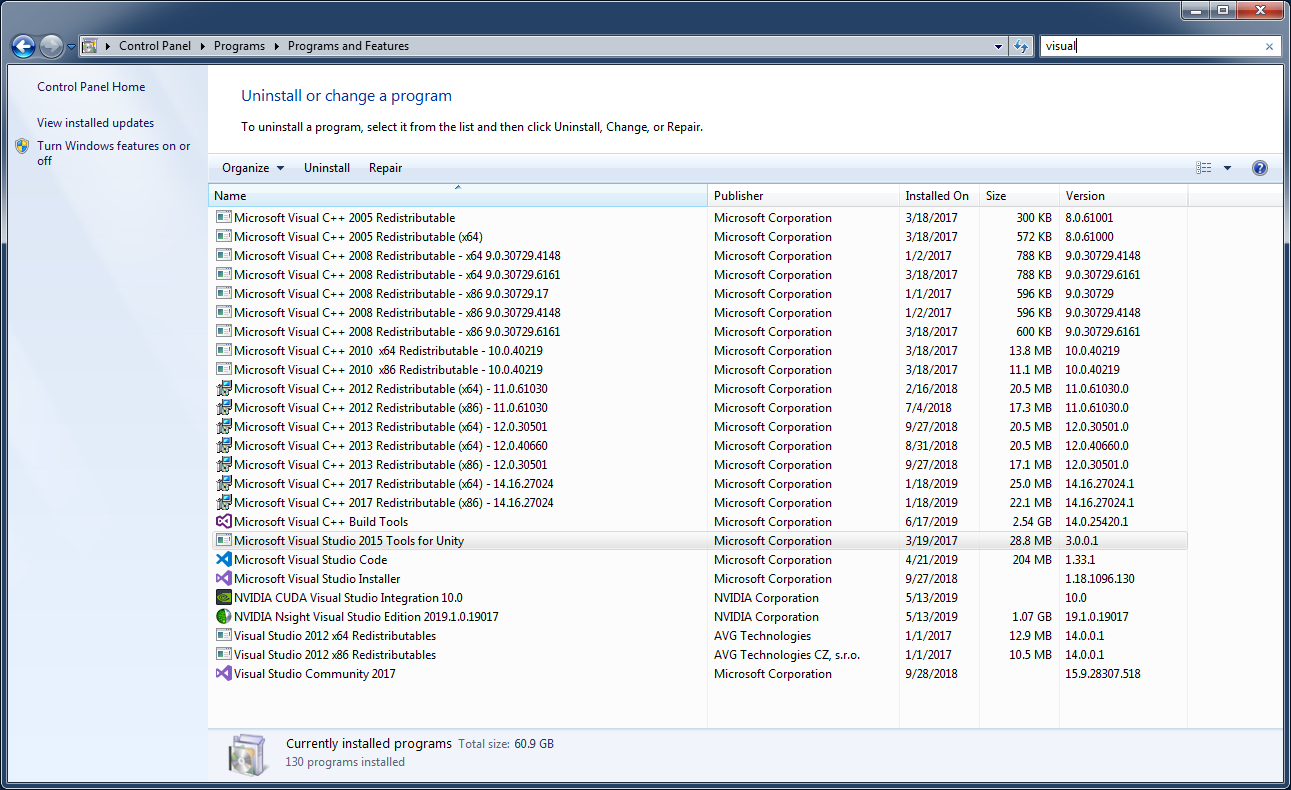The height and width of the screenshot is (790, 1291).
Task: Uninstall the selected program
Action: tap(326, 167)
